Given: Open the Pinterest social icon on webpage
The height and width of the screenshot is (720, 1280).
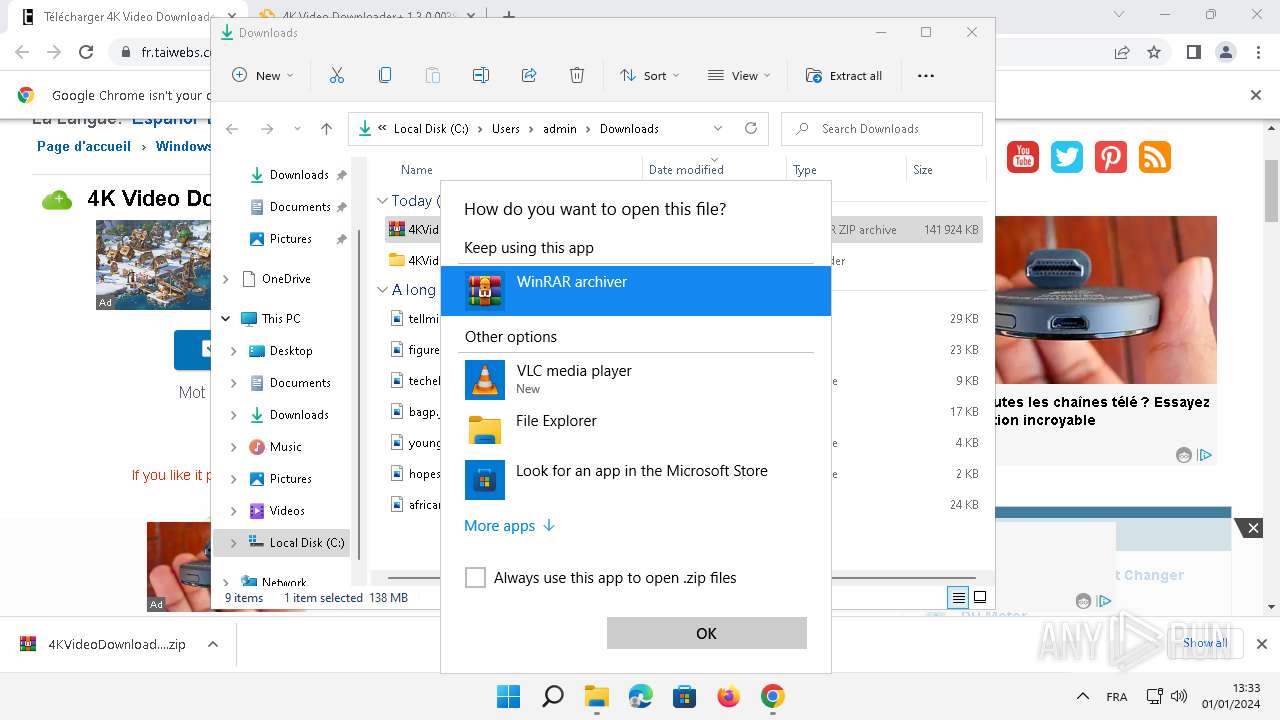Looking at the screenshot, I should click(x=1111, y=157).
